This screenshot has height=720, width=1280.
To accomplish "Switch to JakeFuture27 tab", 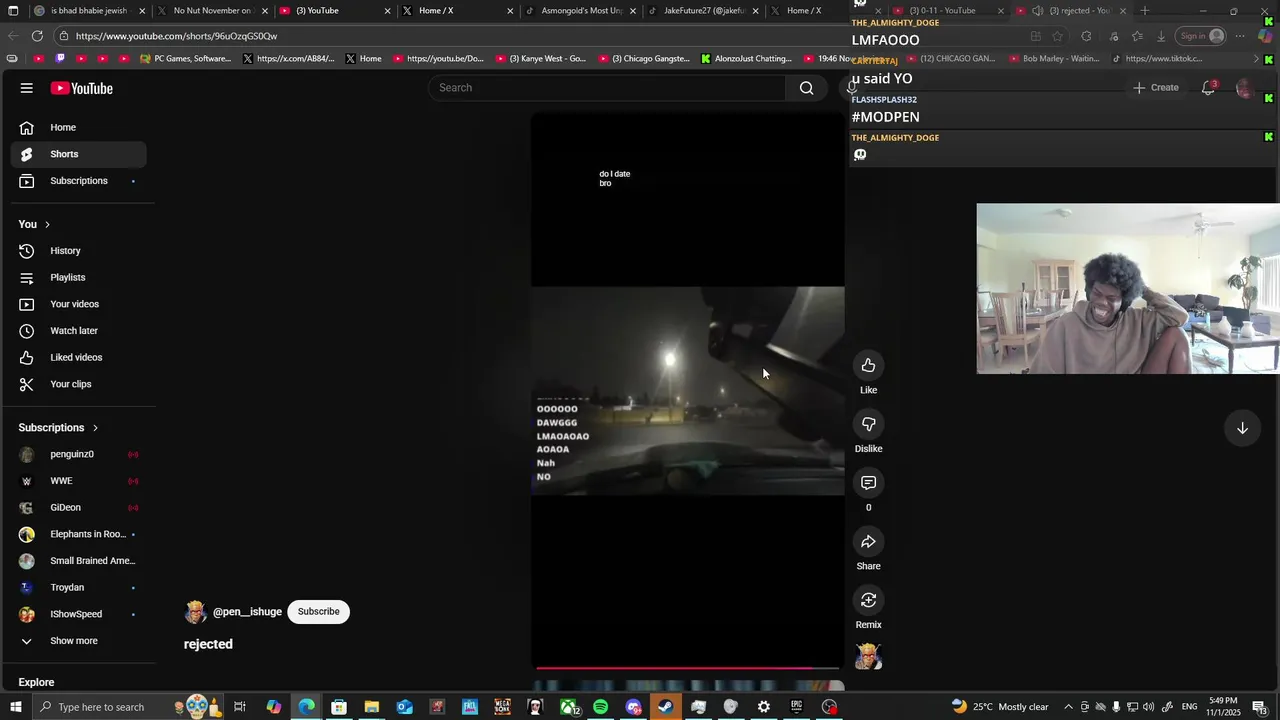I will tap(703, 11).
